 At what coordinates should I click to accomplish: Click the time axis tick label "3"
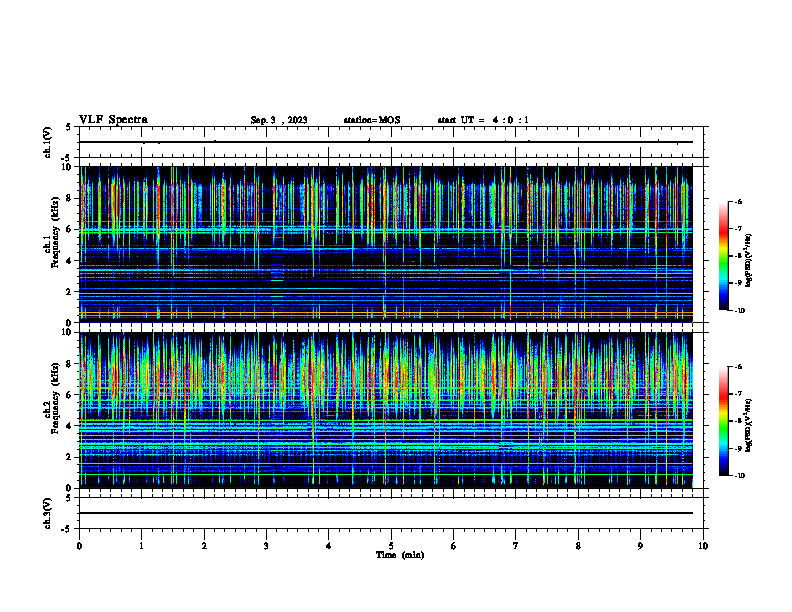tap(266, 545)
